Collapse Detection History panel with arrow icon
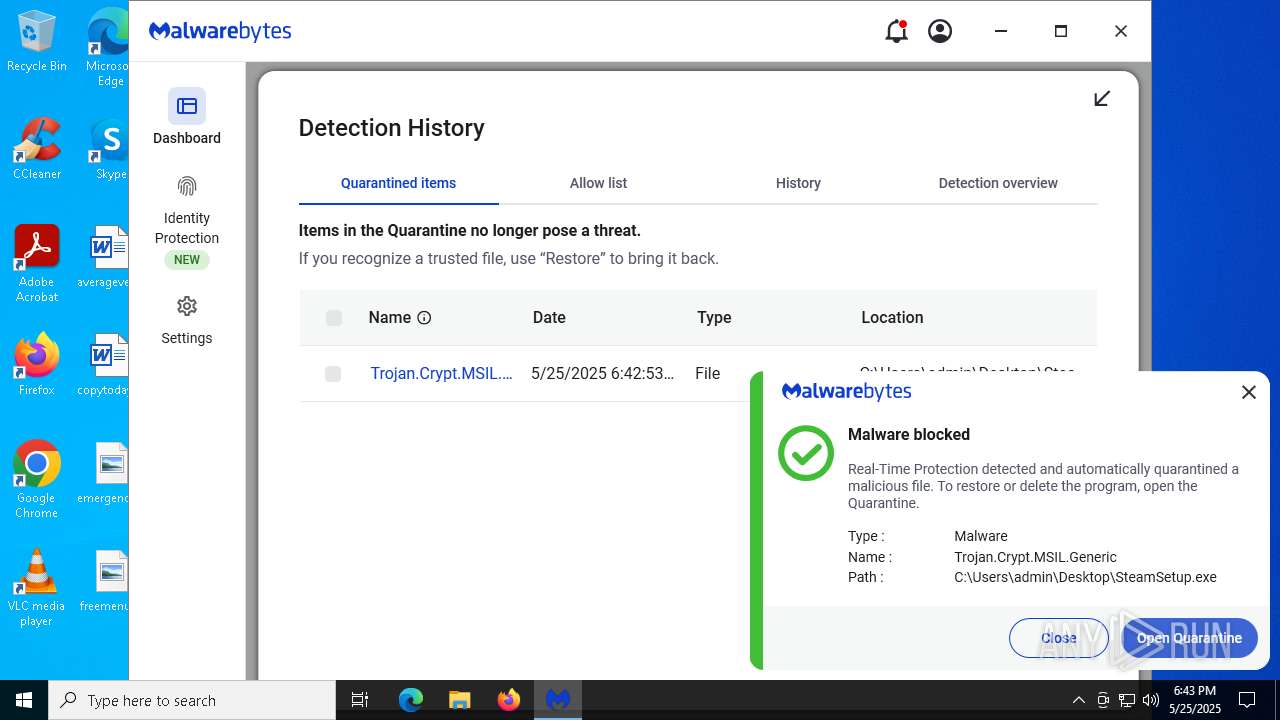This screenshot has width=1280, height=720. tap(1102, 98)
